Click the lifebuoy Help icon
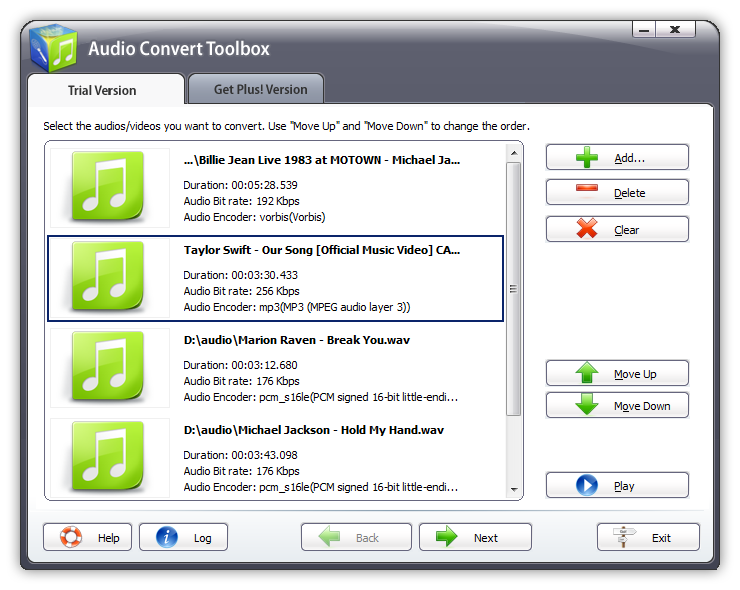Image resolution: width=740 pixels, height=590 pixels. (x=71, y=537)
